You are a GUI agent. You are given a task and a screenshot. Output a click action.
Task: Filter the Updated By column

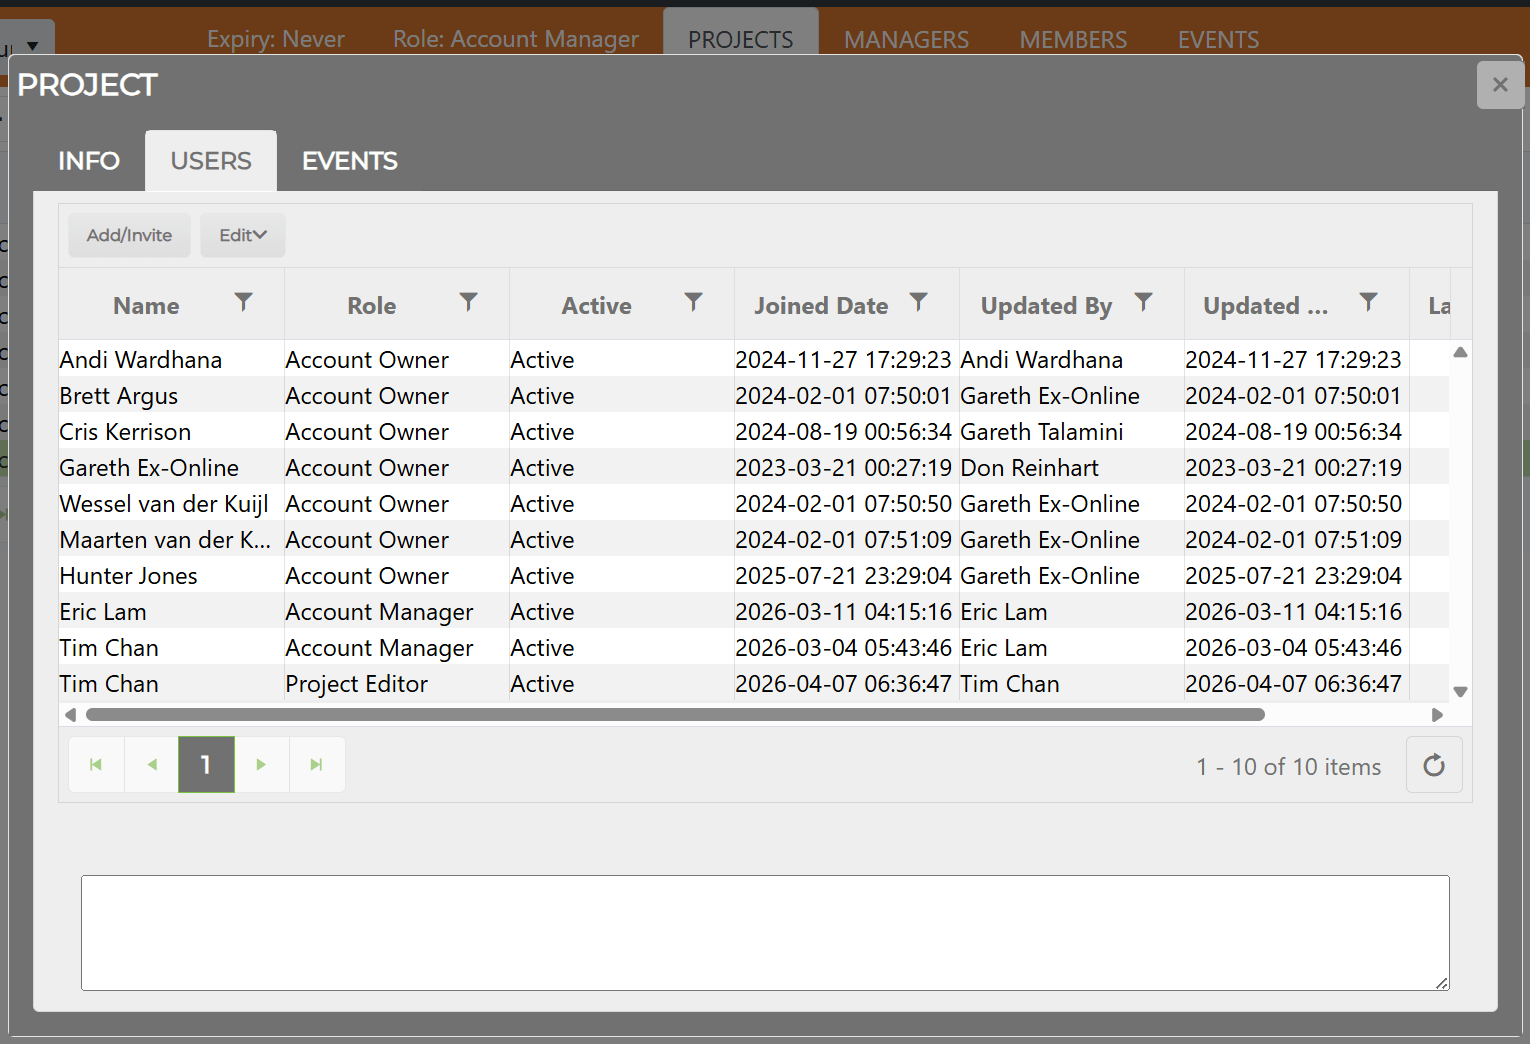tap(1143, 302)
